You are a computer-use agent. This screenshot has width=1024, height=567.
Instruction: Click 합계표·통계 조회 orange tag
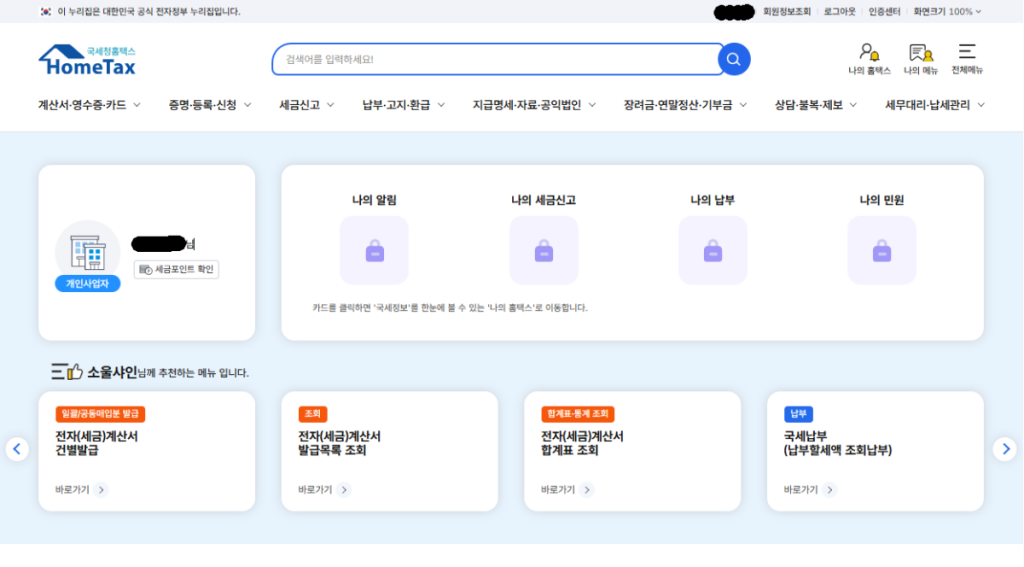tap(578, 414)
